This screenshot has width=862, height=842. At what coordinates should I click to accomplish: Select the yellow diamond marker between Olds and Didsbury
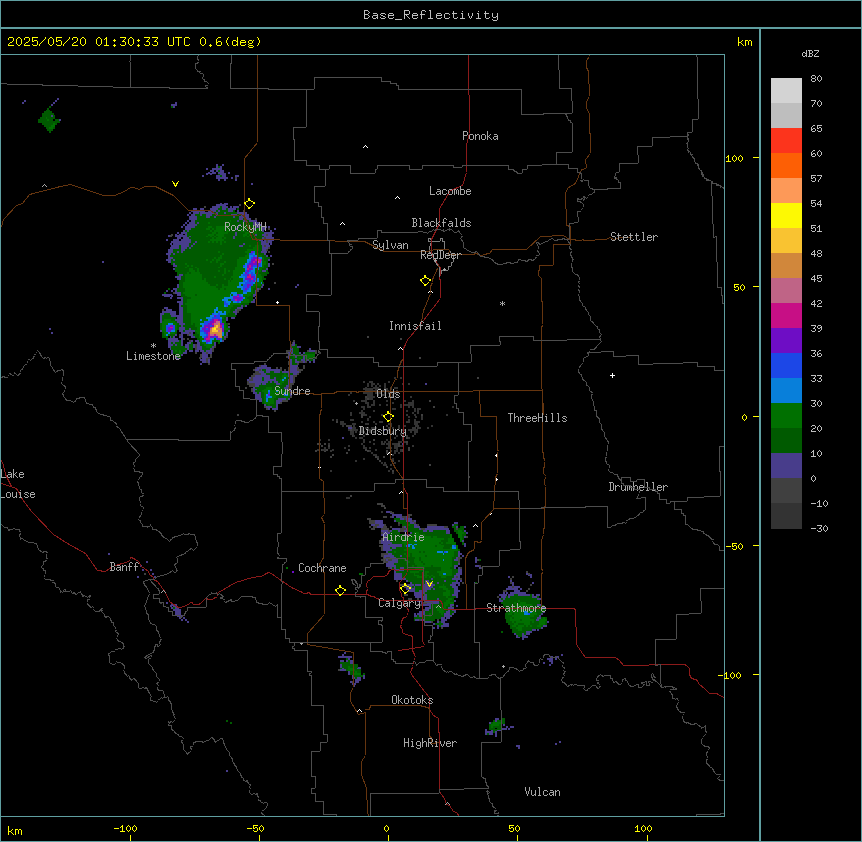[x=388, y=417]
